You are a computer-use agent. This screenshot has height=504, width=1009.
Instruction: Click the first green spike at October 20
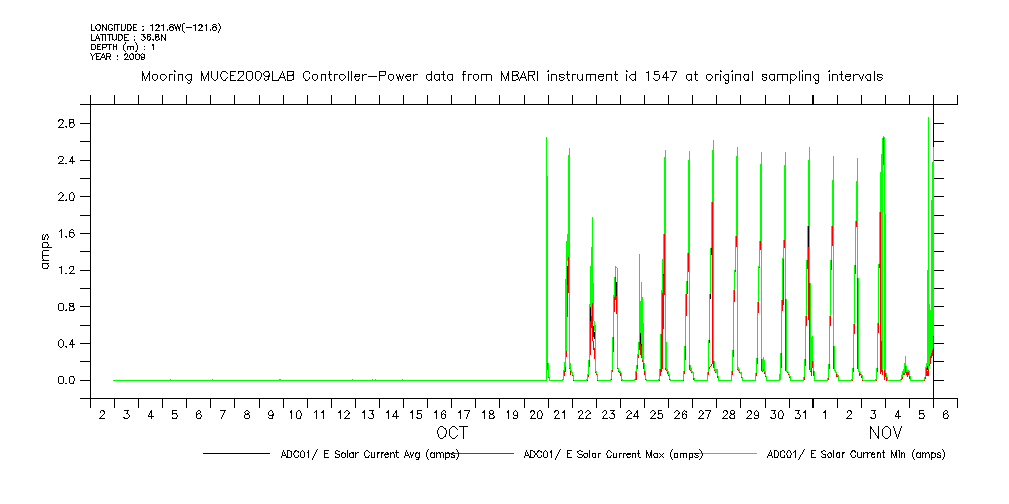pos(546,250)
